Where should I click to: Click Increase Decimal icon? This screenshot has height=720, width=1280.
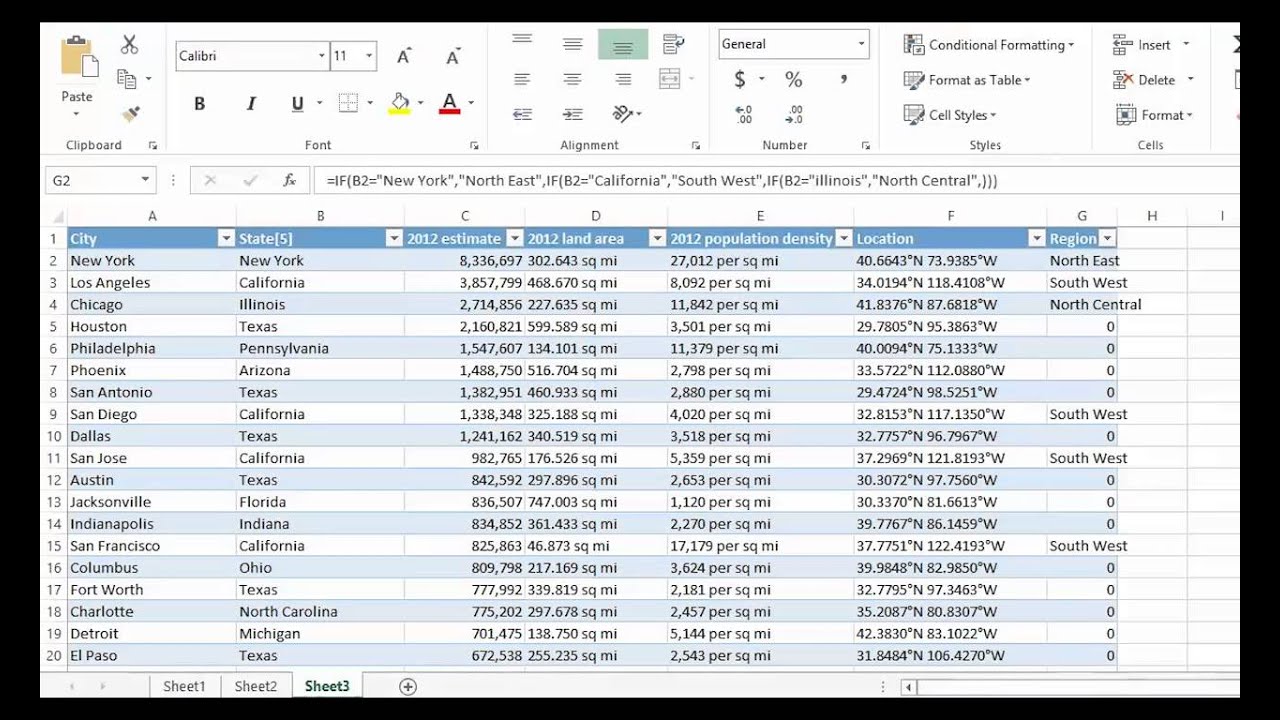click(x=743, y=115)
